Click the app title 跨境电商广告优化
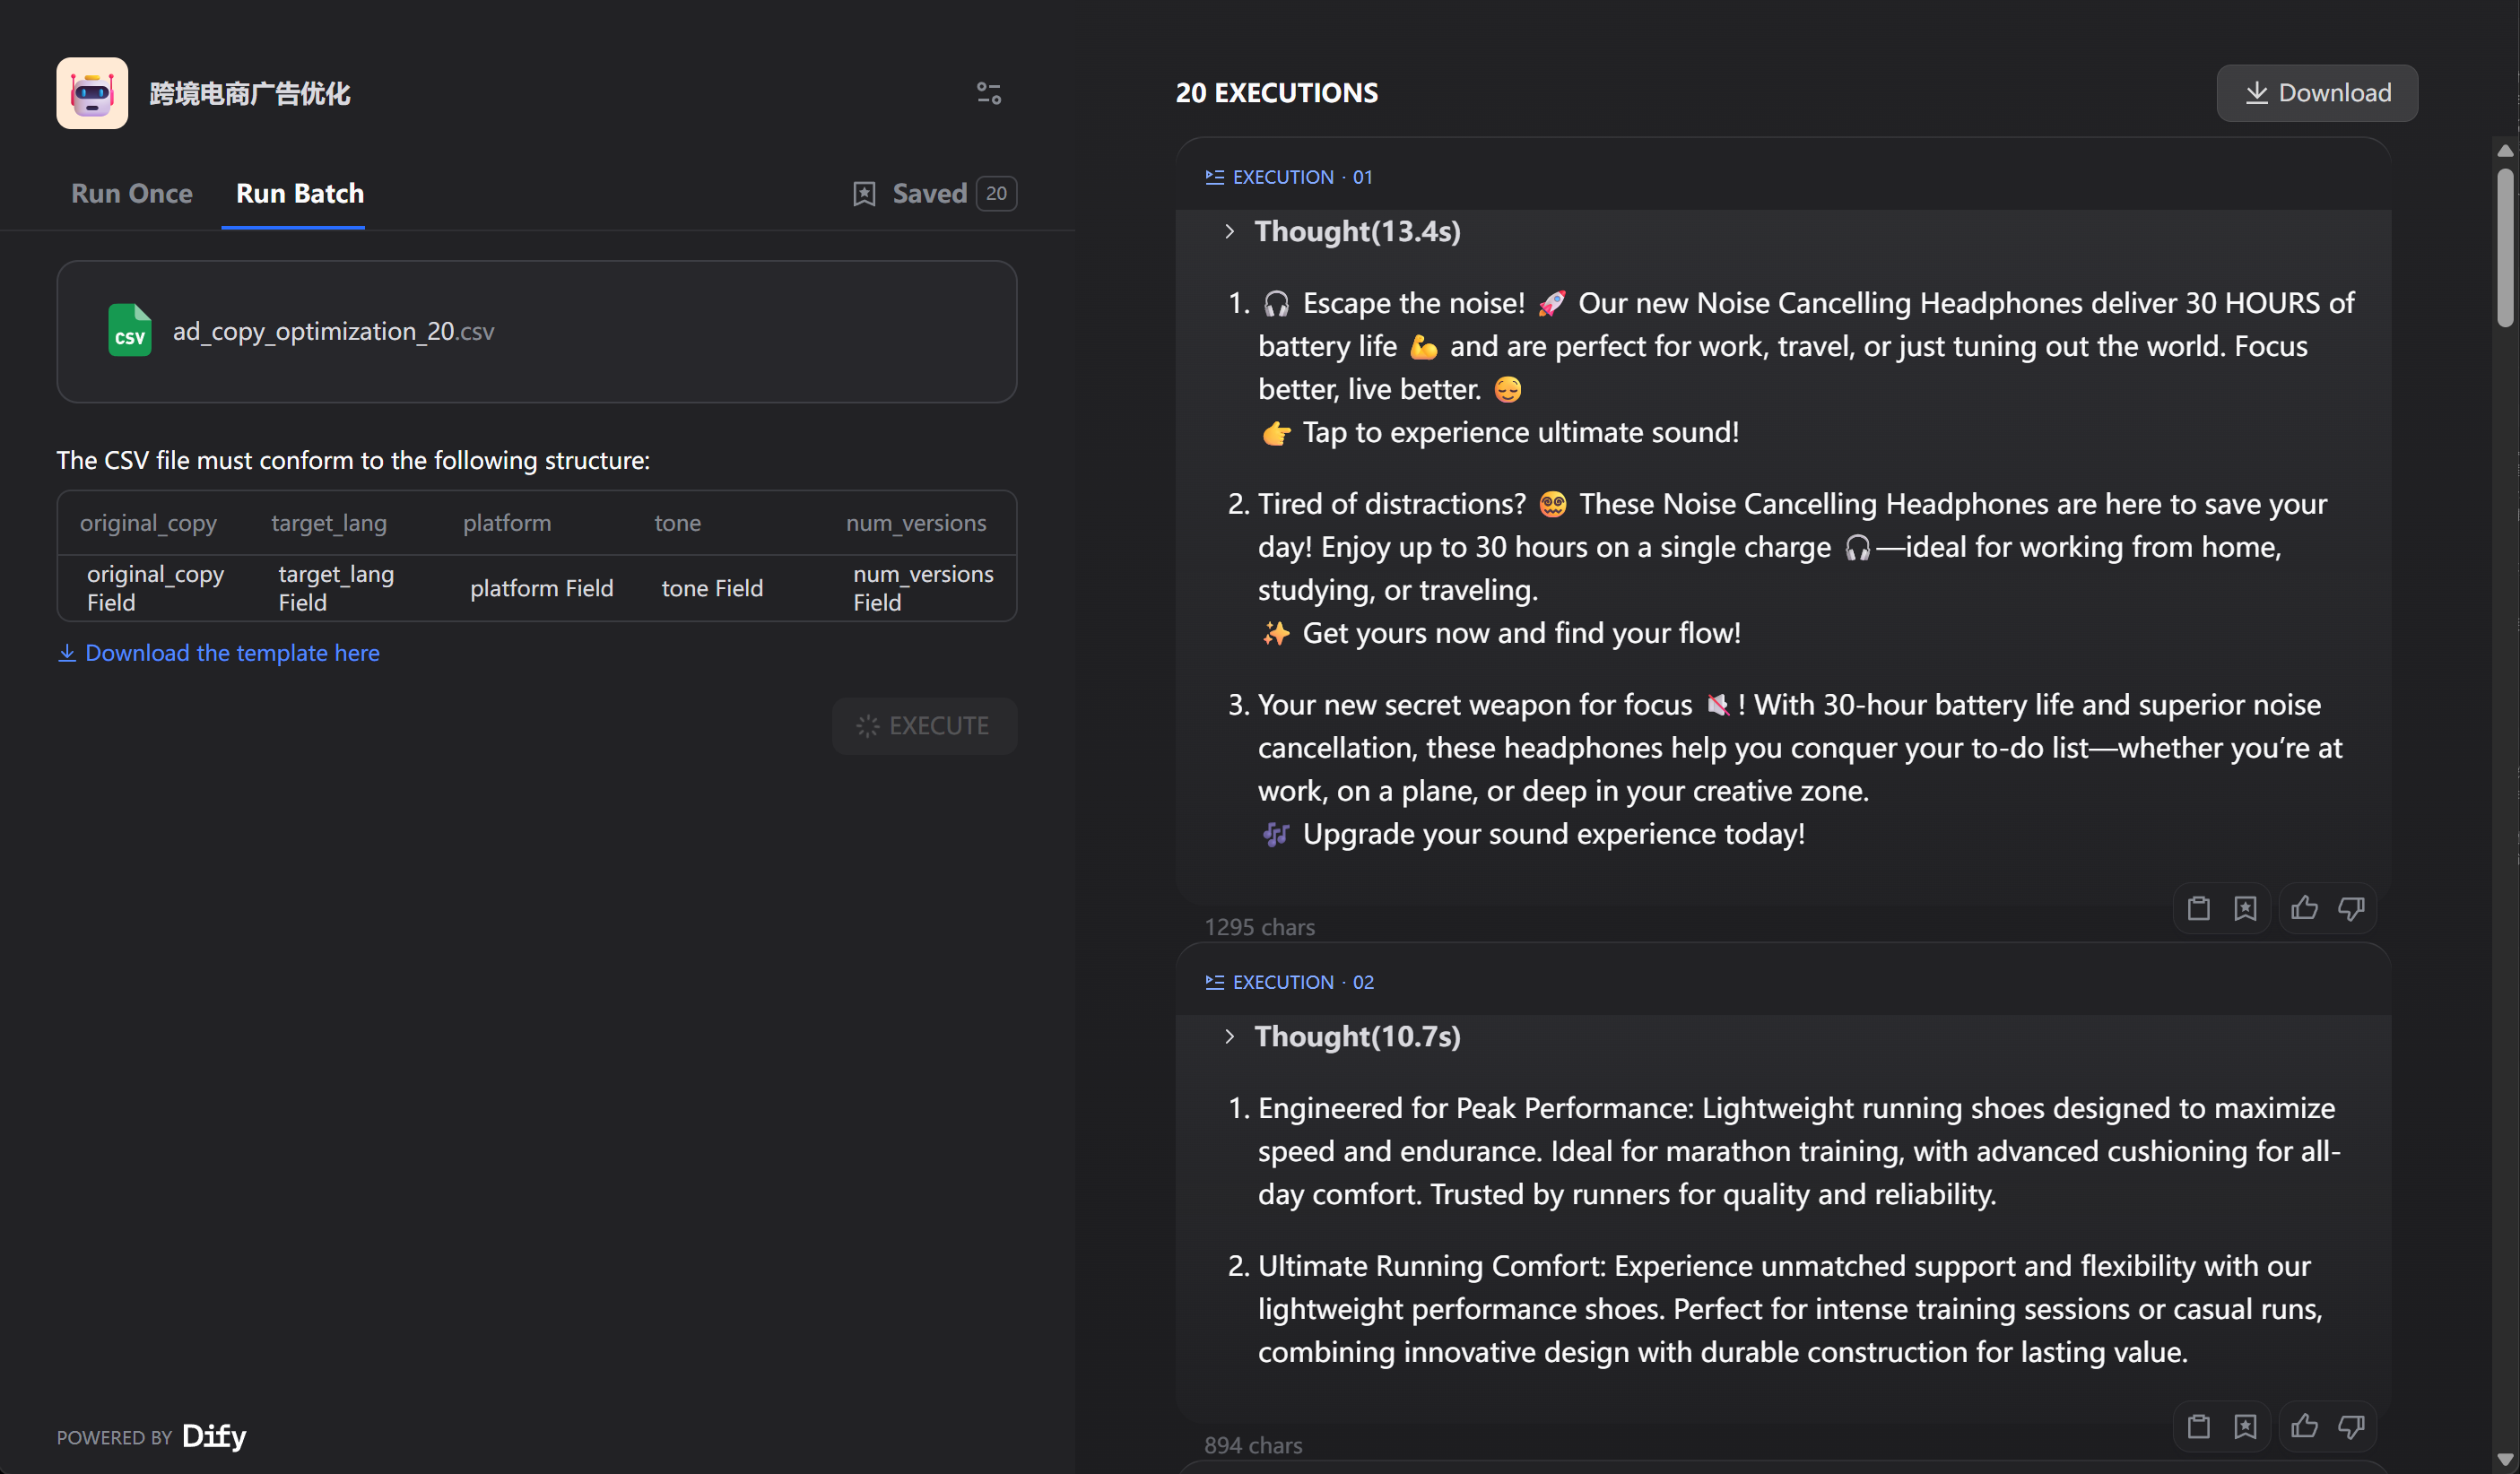The width and height of the screenshot is (2520, 1474). coord(250,93)
